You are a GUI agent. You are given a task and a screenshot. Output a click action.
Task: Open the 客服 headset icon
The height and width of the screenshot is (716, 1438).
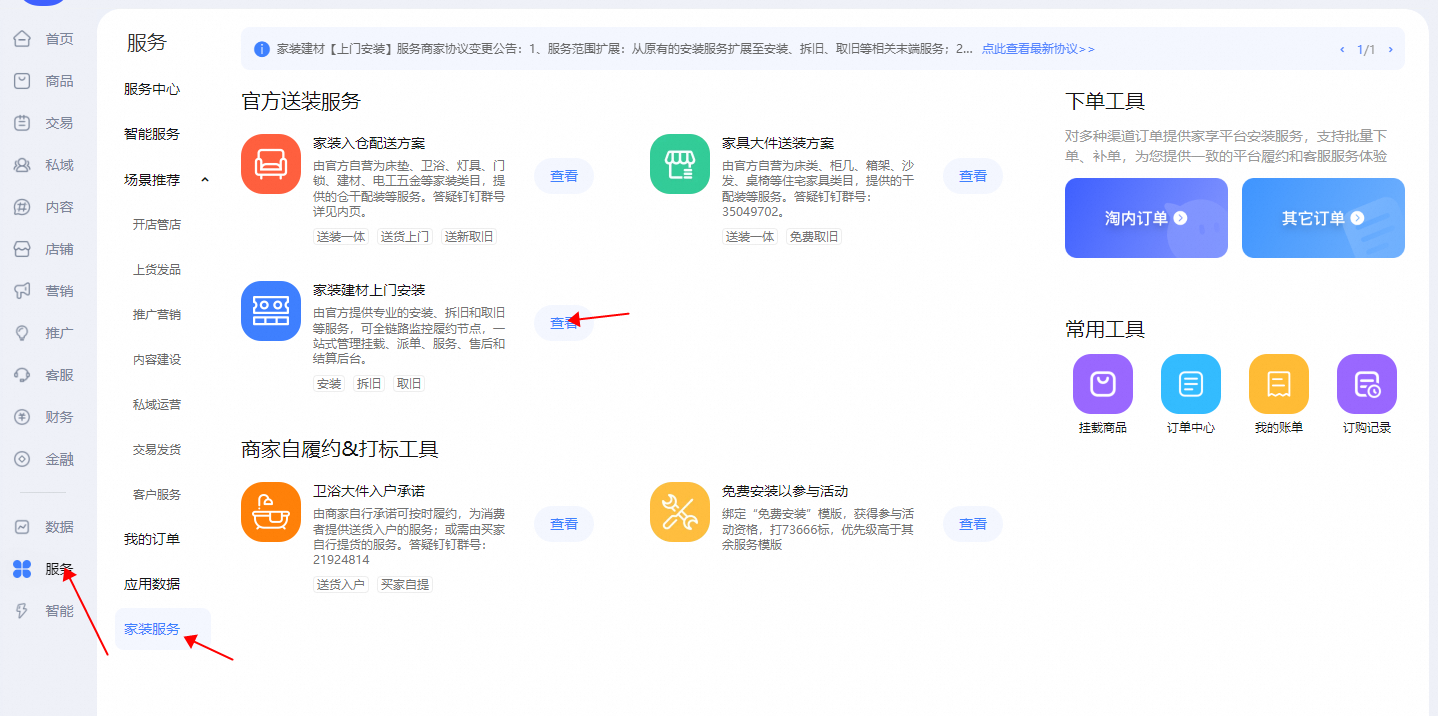[22, 375]
